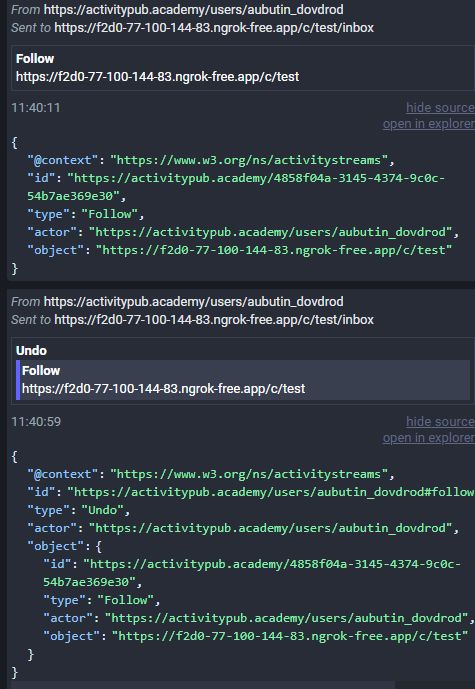This screenshot has width=475, height=689.
Task: Click "@context" line in the second JSON block
Action: coord(211,474)
